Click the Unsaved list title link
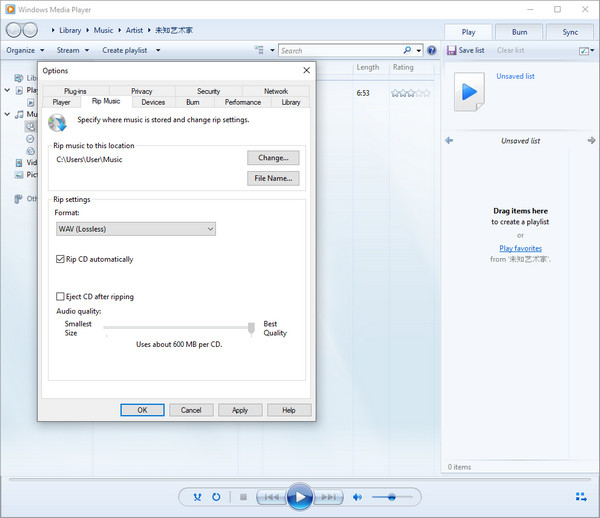 coord(515,76)
